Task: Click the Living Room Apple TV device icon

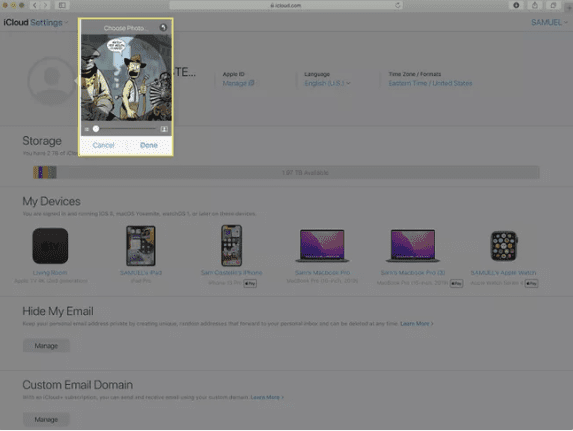Action: coord(50,246)
